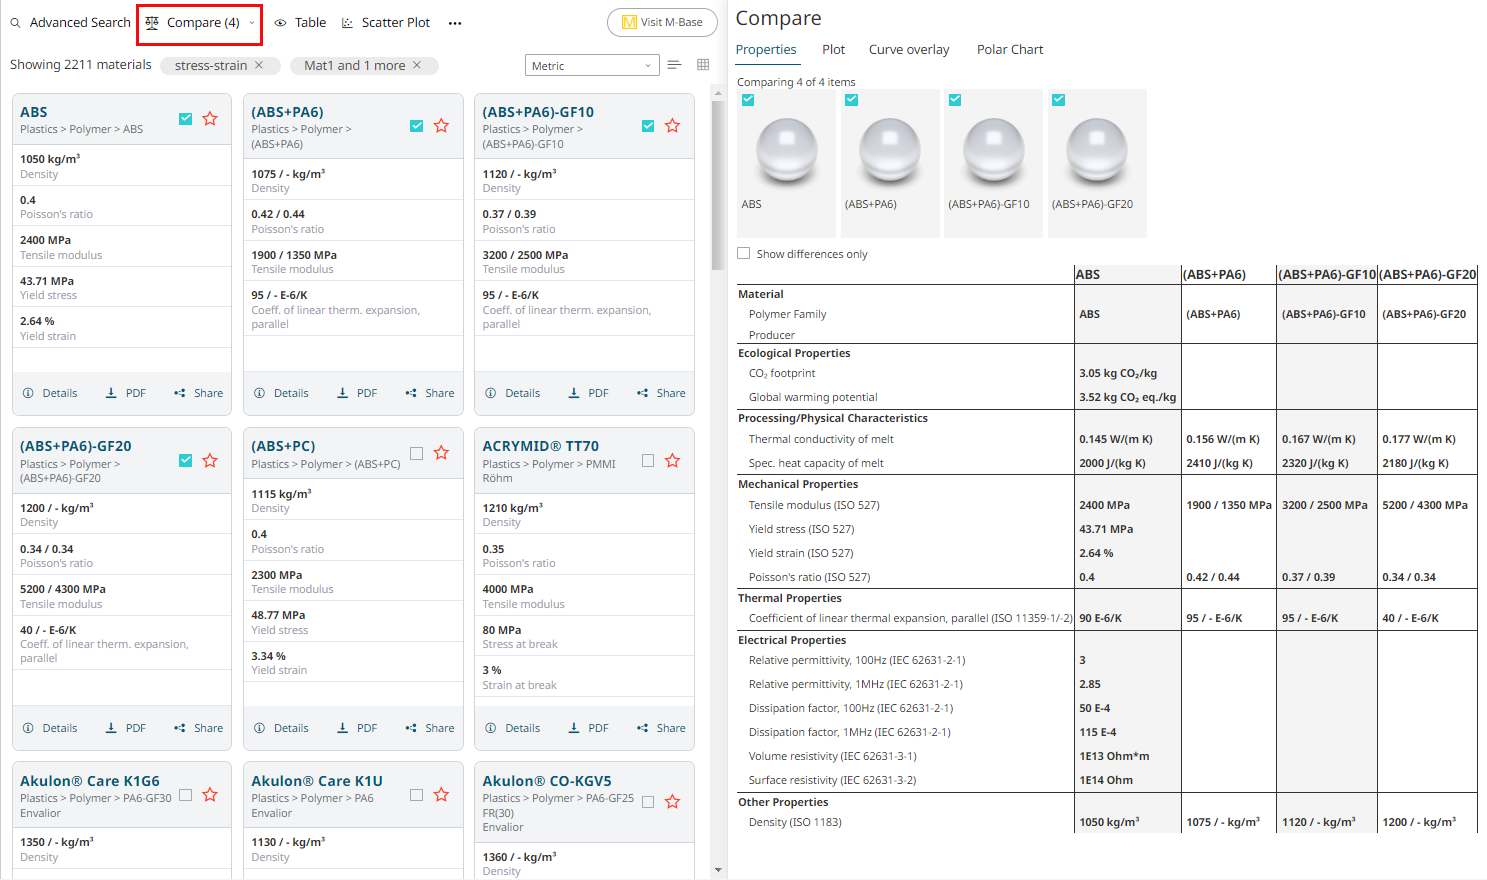Click the '3.05 kg CO₂/kg' footprint value
The image size is (1487, 880).
(x=1118, y=373)
